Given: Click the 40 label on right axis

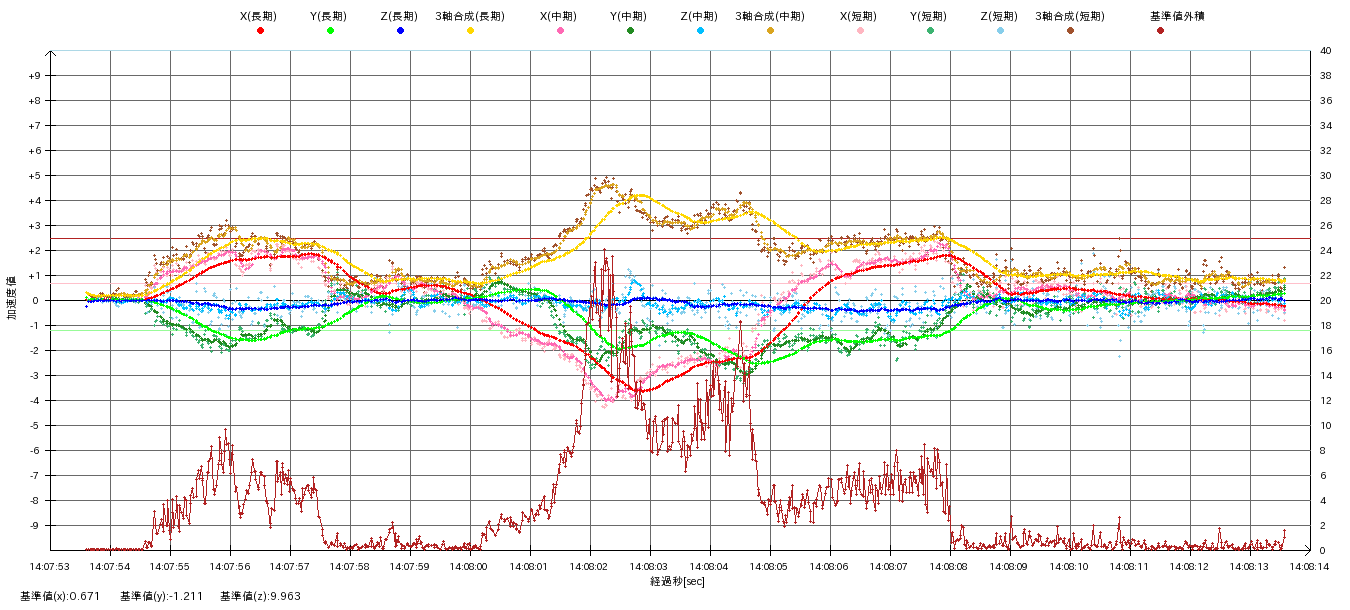Looking at the screenshot, I should click(1325, 51).
